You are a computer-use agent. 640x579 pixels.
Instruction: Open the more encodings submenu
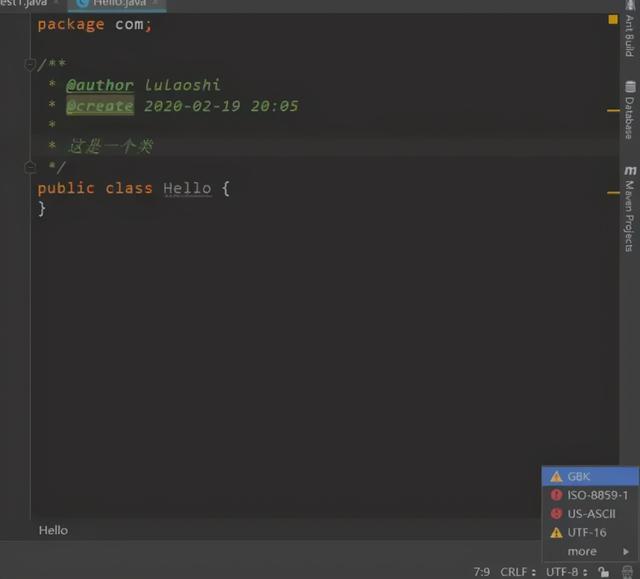[x=590, y=551]
